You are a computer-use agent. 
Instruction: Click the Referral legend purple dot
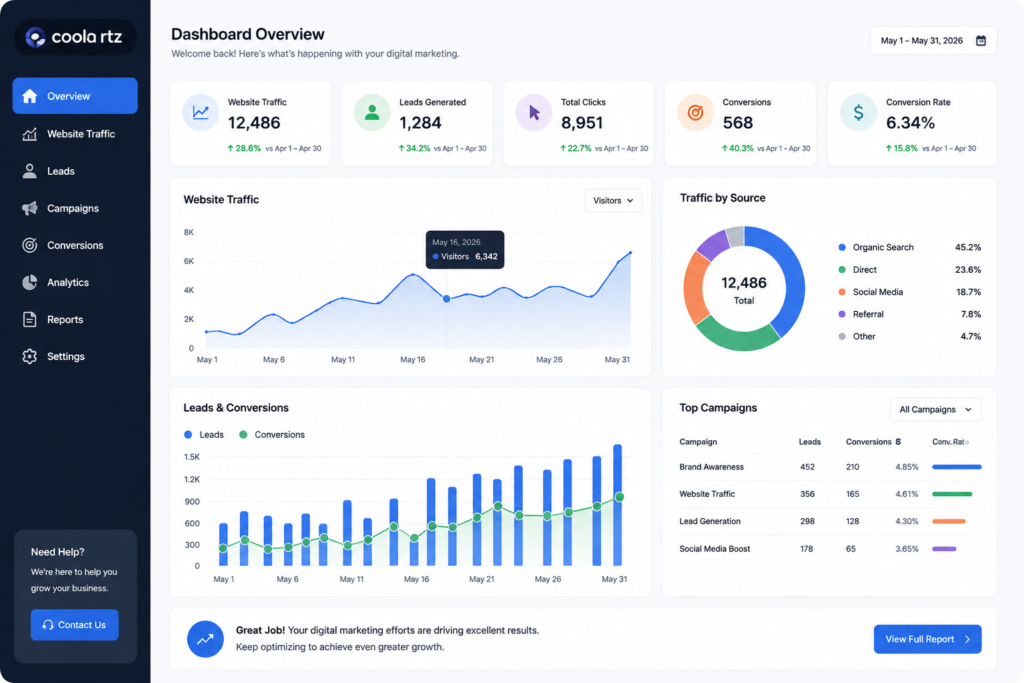pos(842,314)
